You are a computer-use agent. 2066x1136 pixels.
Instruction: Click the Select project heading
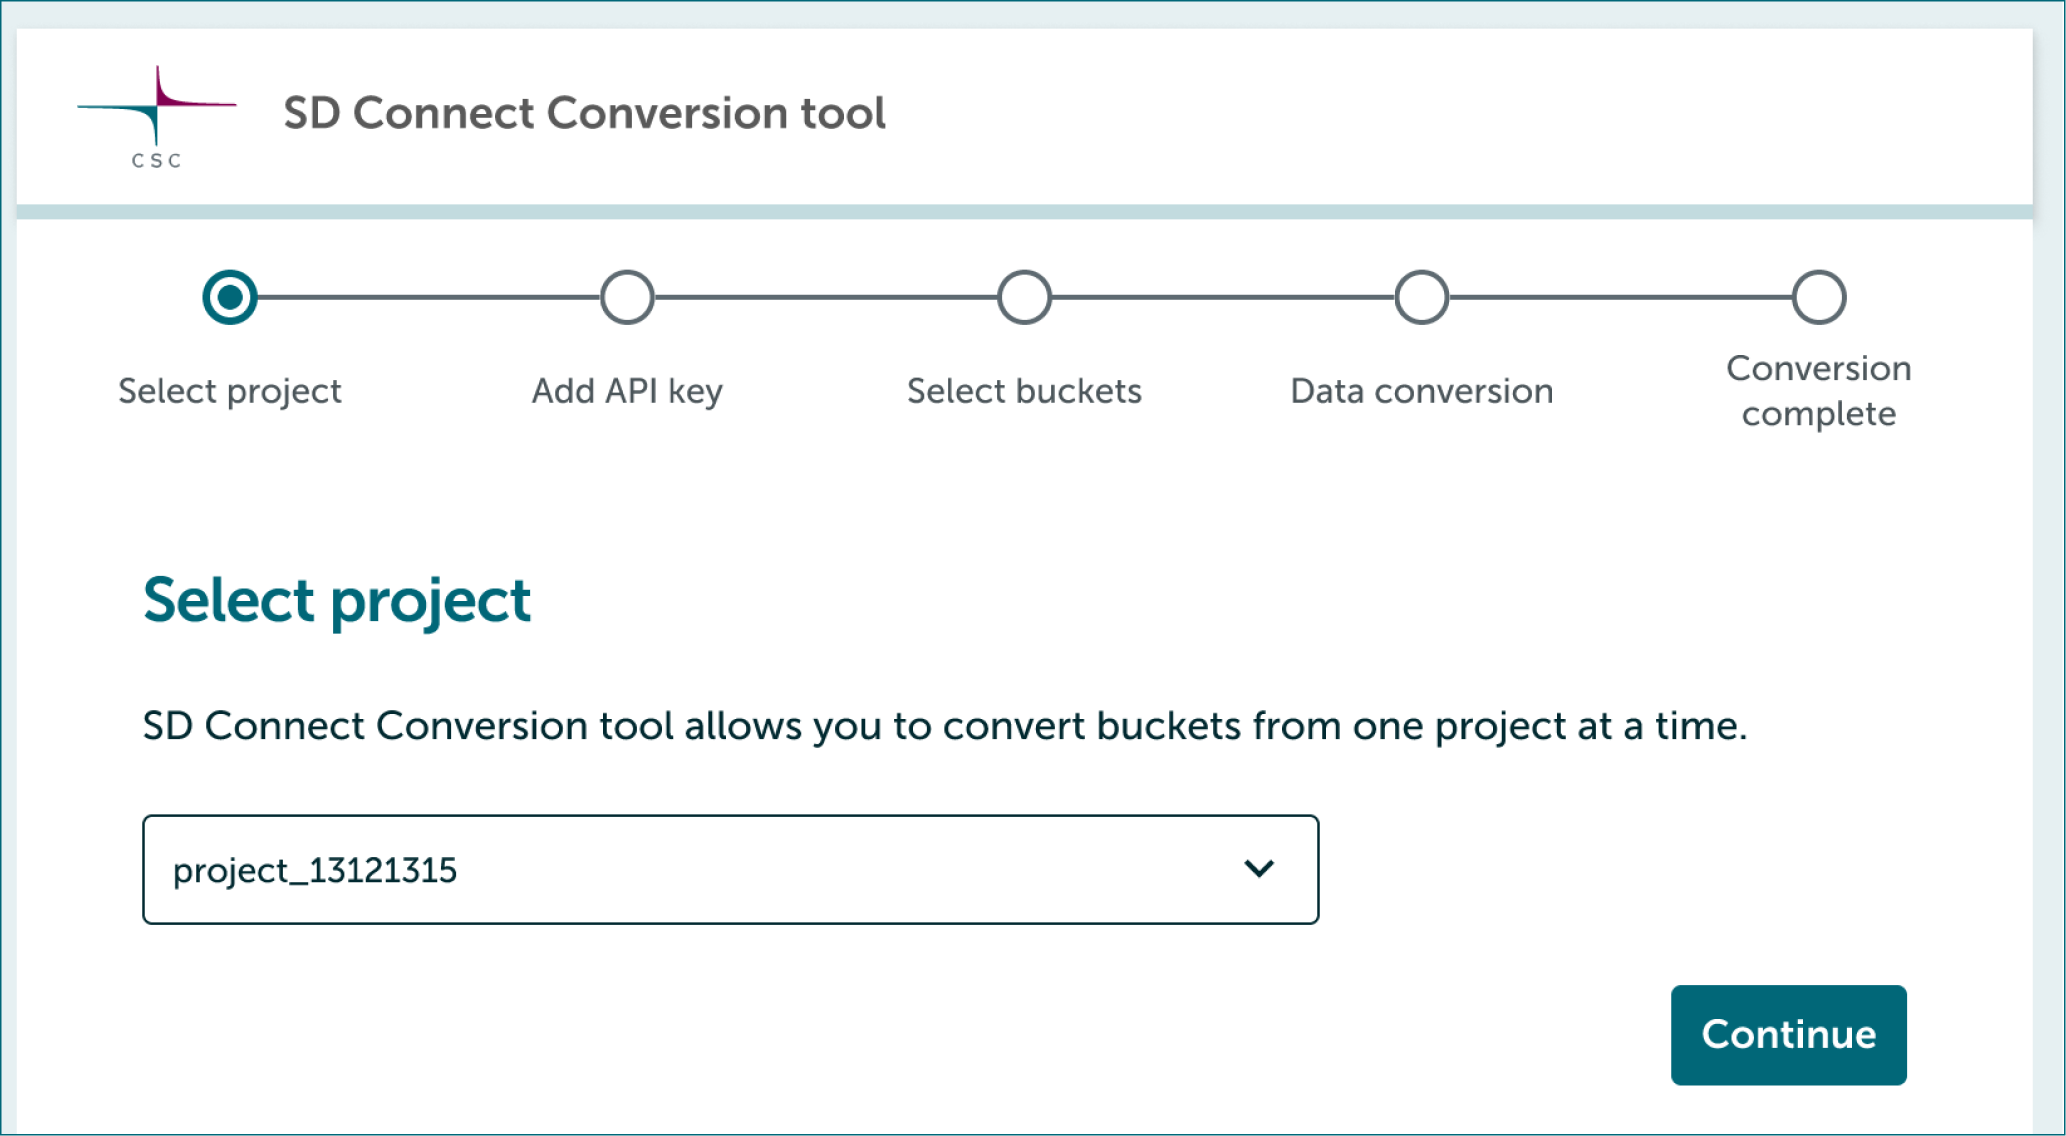(x=337, y=598)
